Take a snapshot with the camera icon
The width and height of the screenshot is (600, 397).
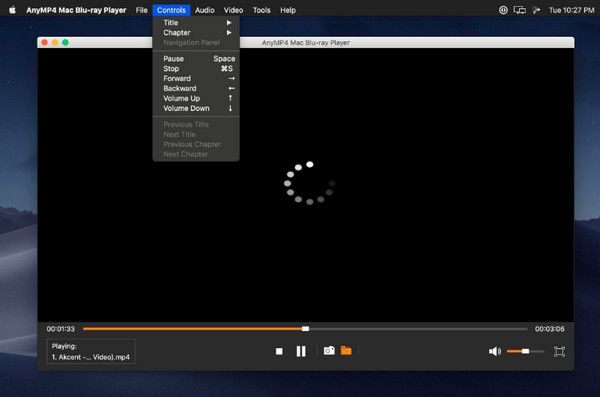329,350
